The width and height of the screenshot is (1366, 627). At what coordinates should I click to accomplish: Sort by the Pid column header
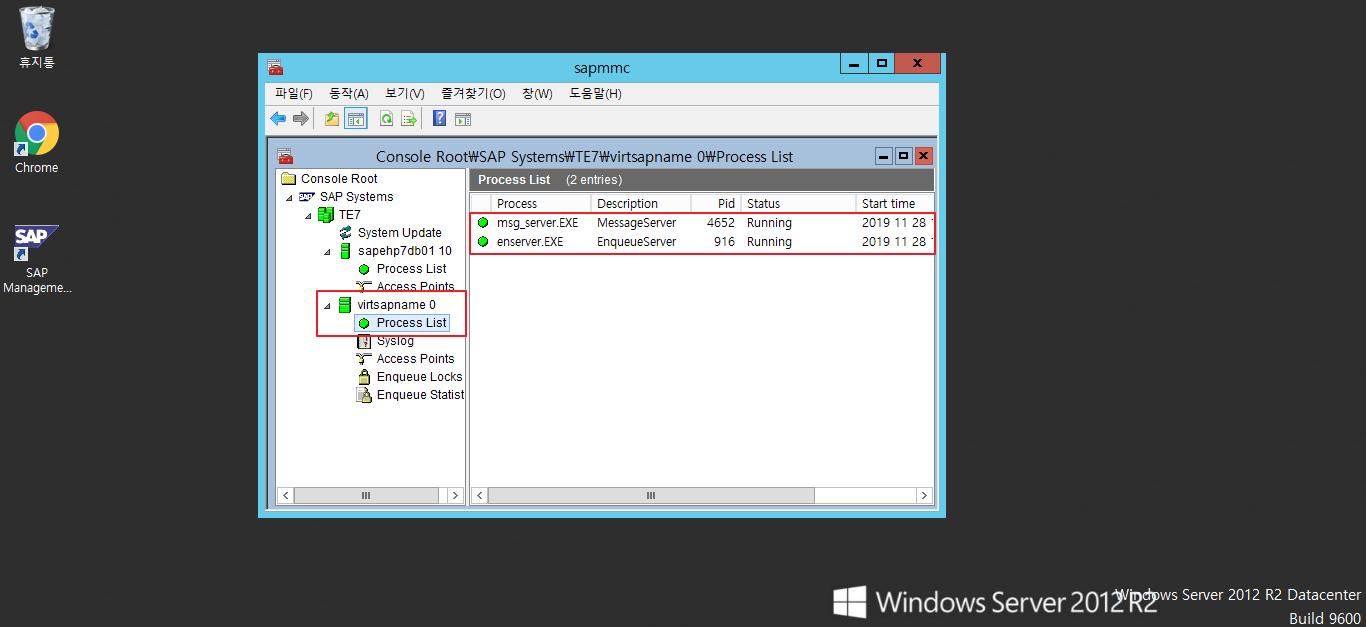tap(716, 203)
